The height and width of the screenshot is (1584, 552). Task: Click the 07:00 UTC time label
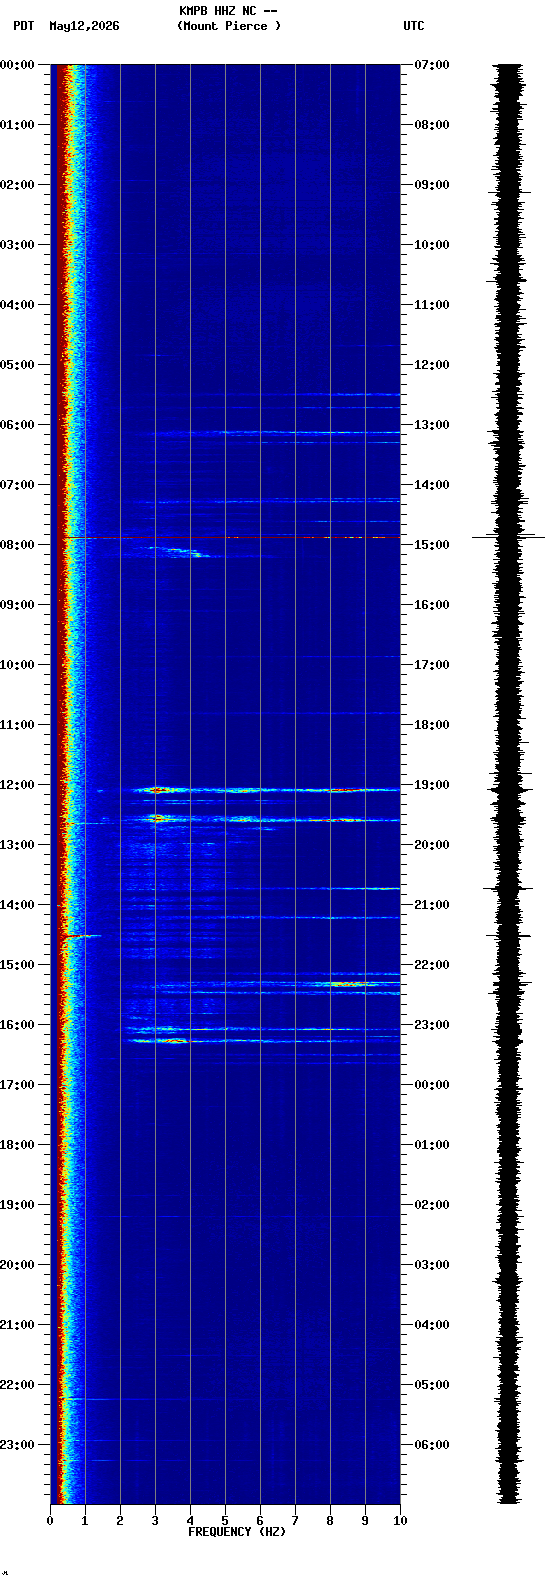click(432, 65)
